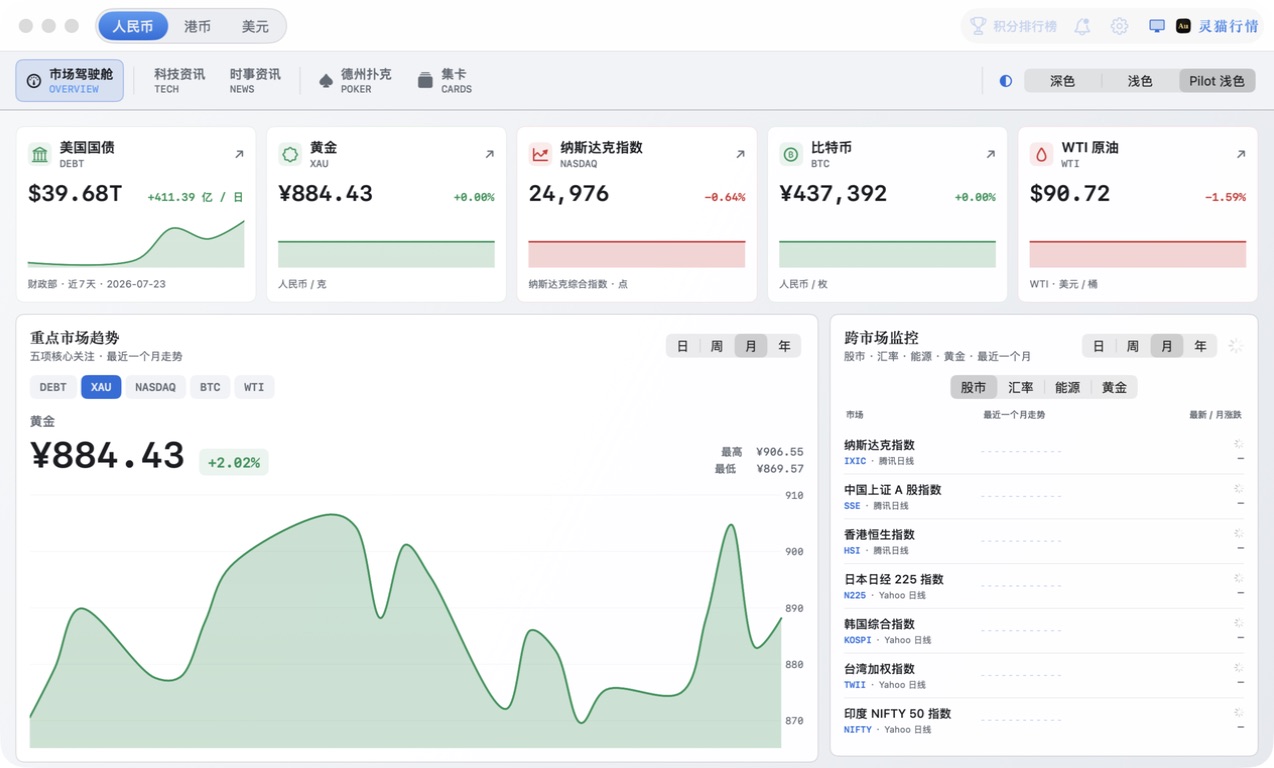Click the 印度 NIFTY 50 指数 row

click(1044, 721)
